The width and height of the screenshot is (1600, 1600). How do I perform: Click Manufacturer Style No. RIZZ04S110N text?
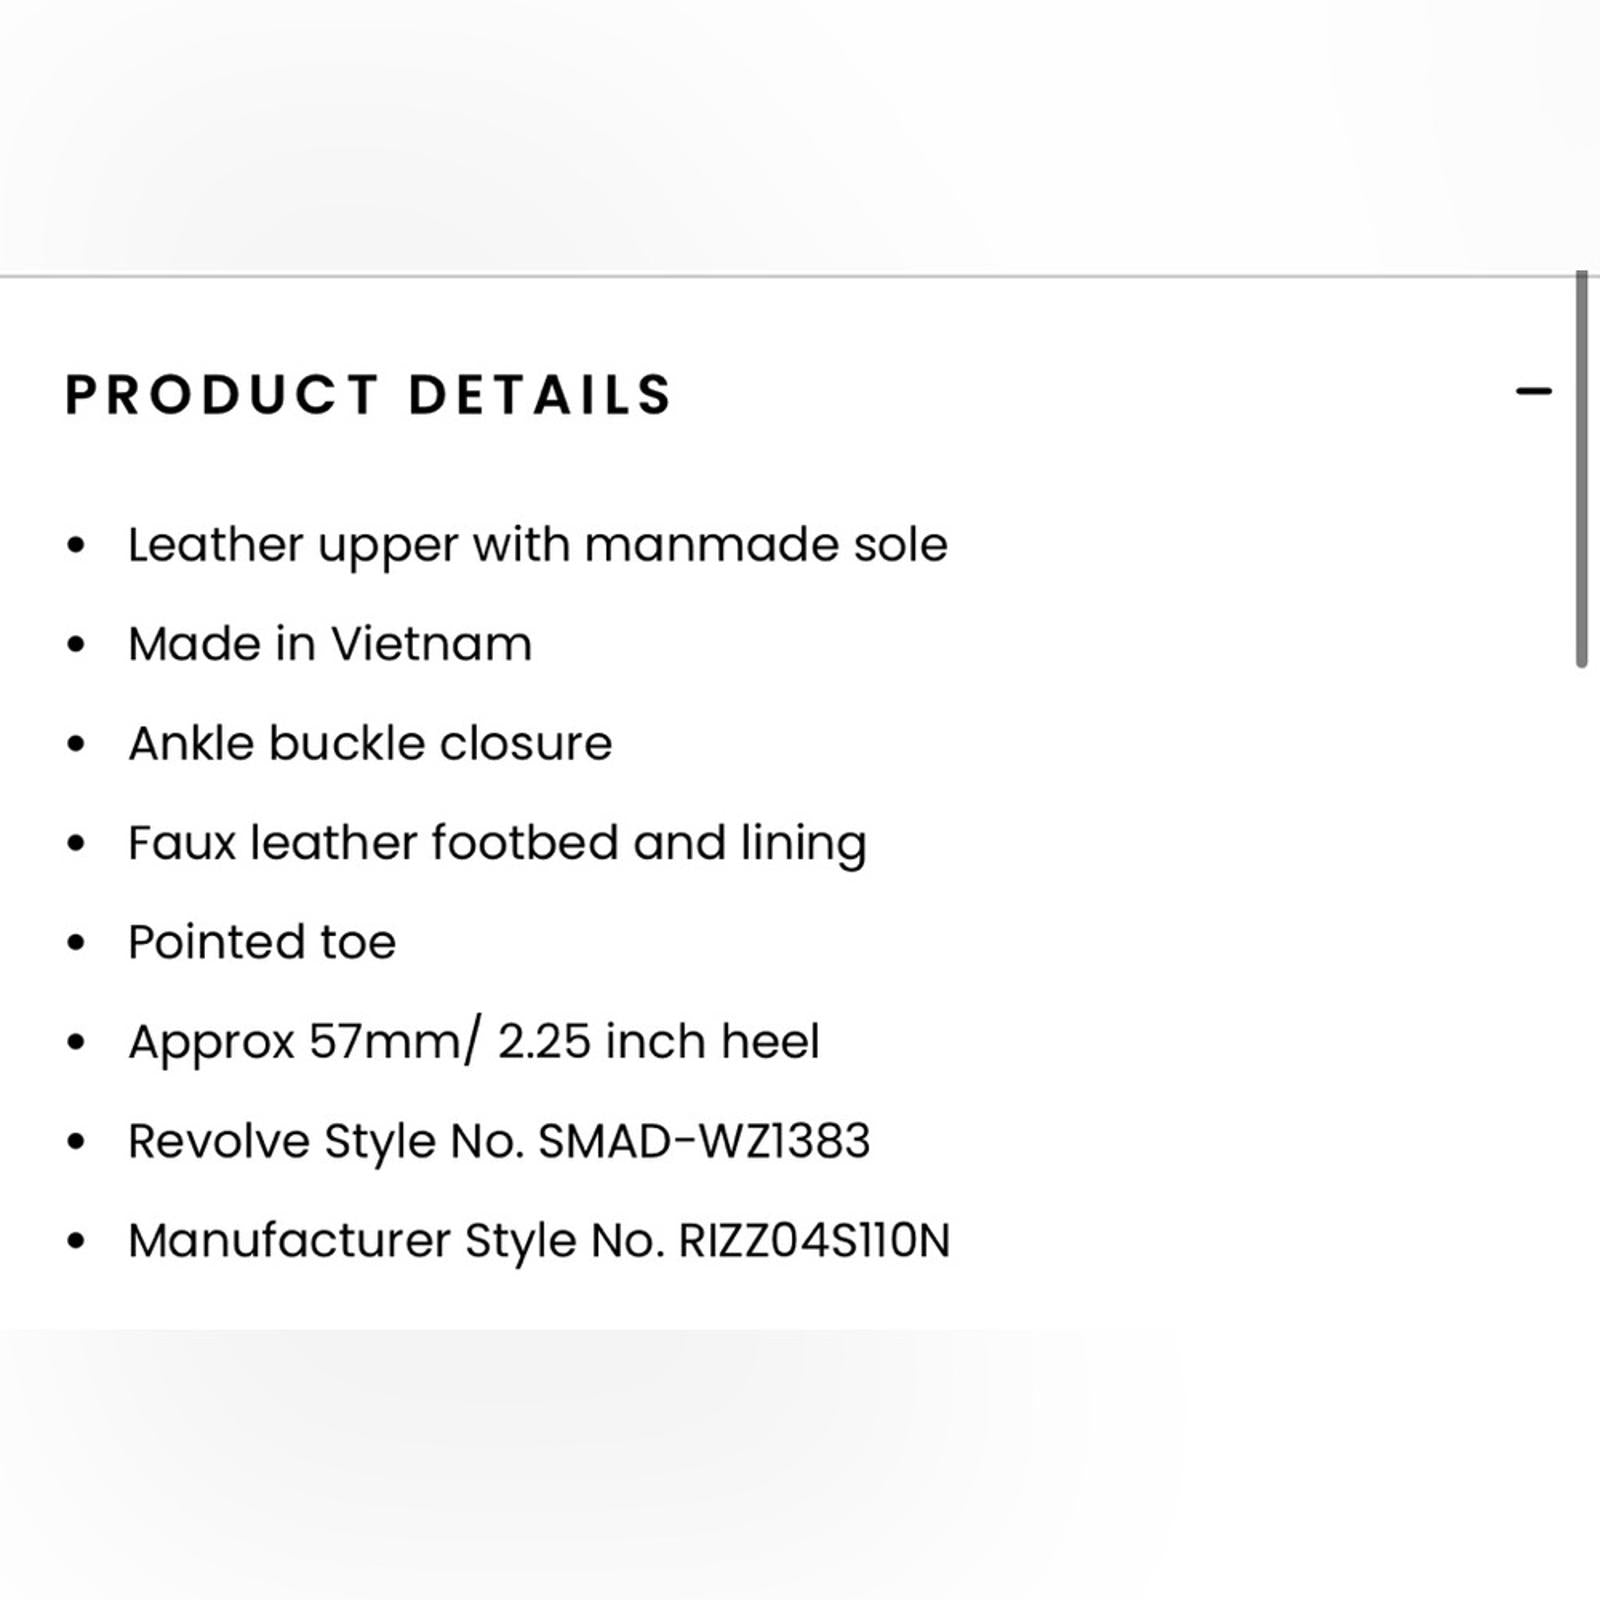click(539, 1241)
